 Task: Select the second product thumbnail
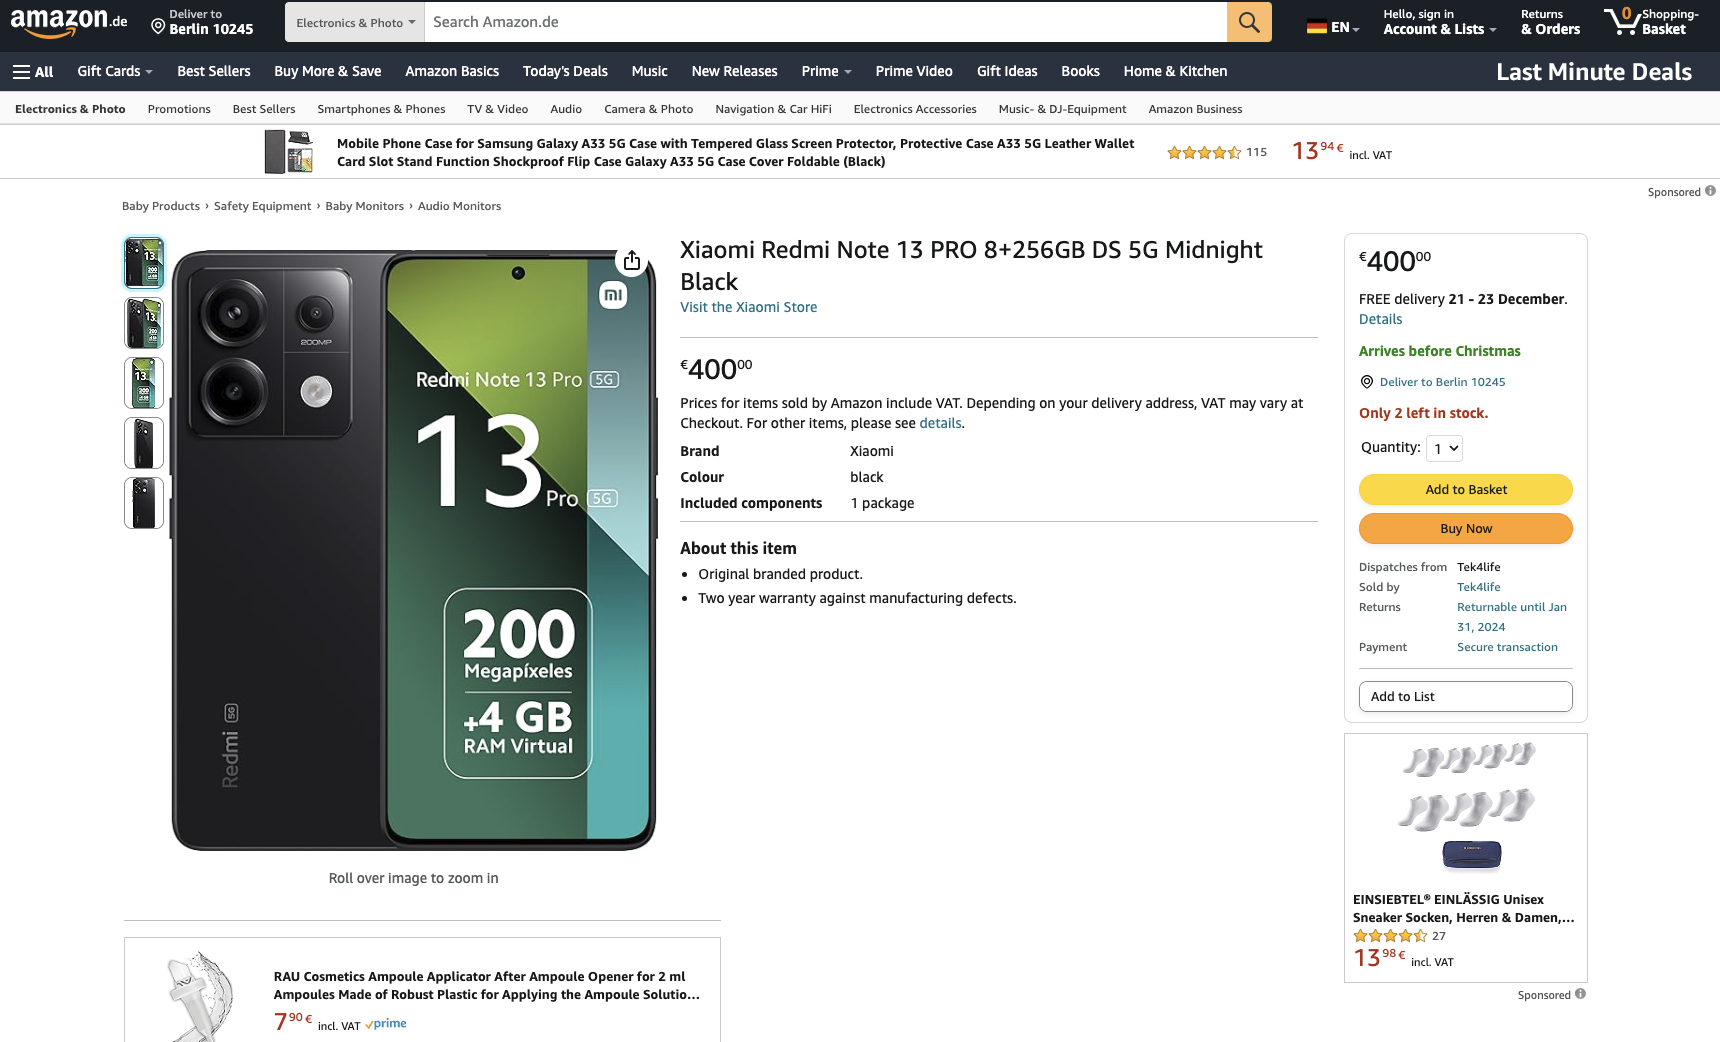coord(144,323)
